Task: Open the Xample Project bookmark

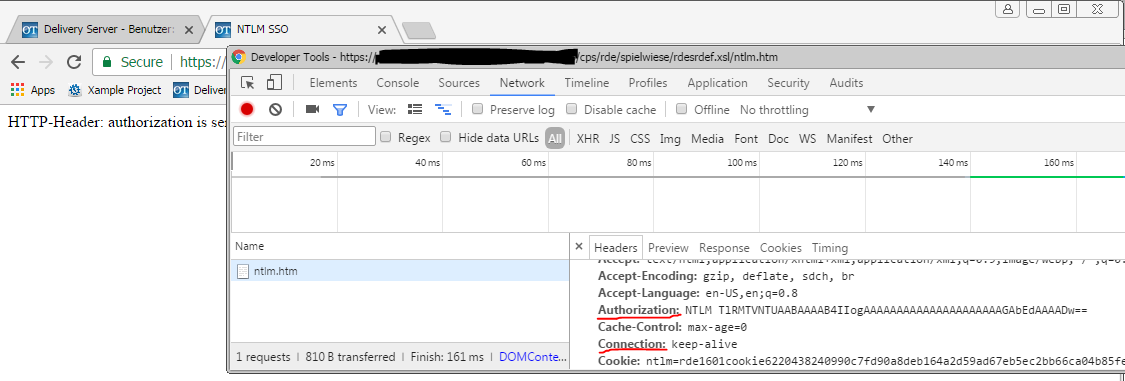Action: 115,90
